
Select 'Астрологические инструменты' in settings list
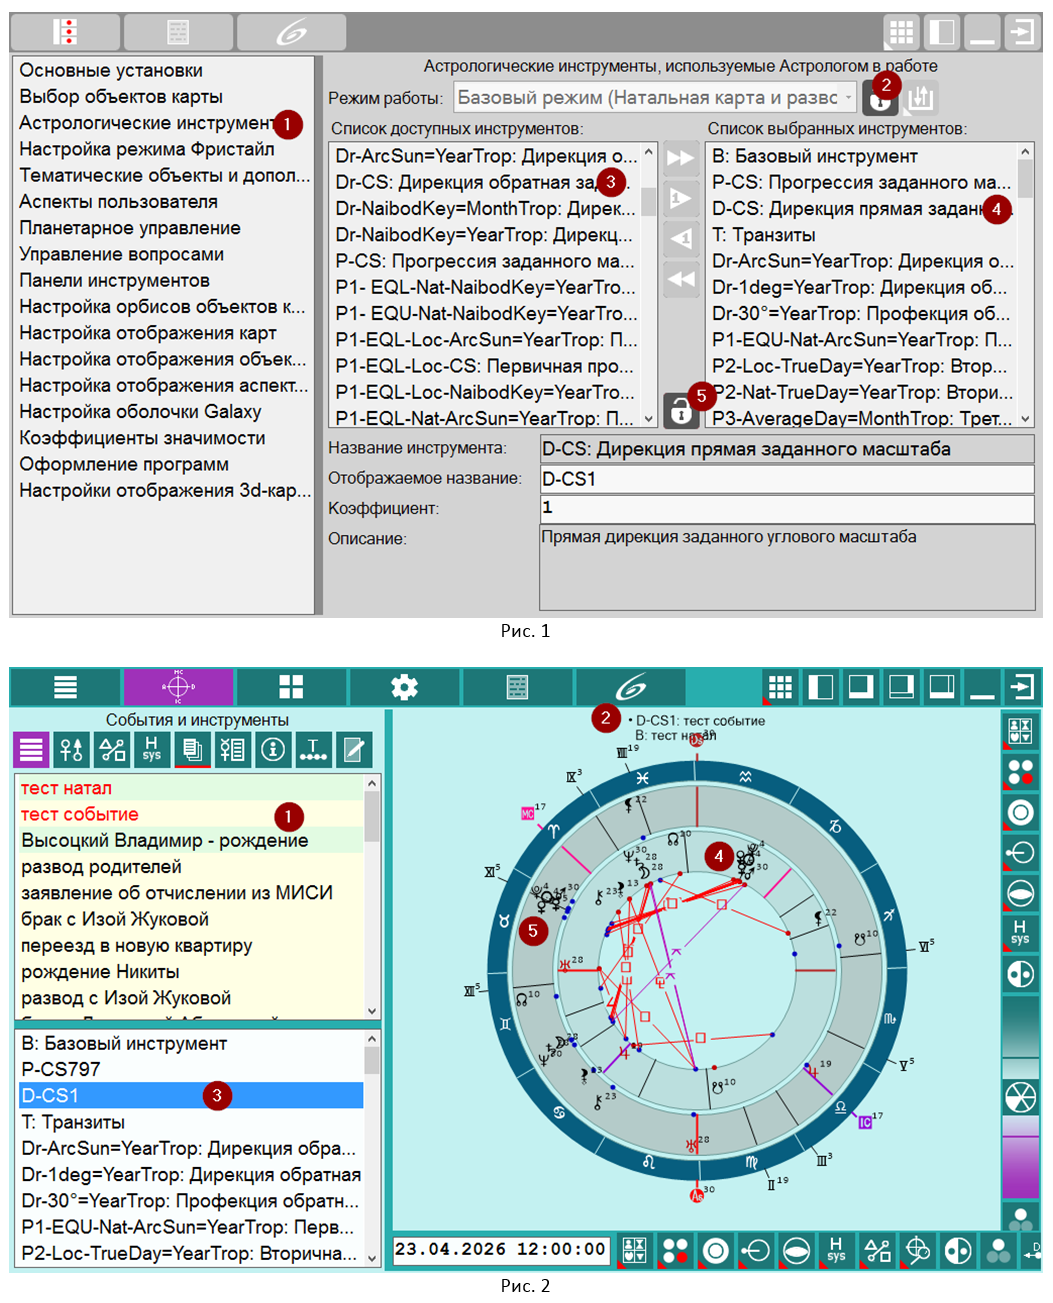[146, 123]
